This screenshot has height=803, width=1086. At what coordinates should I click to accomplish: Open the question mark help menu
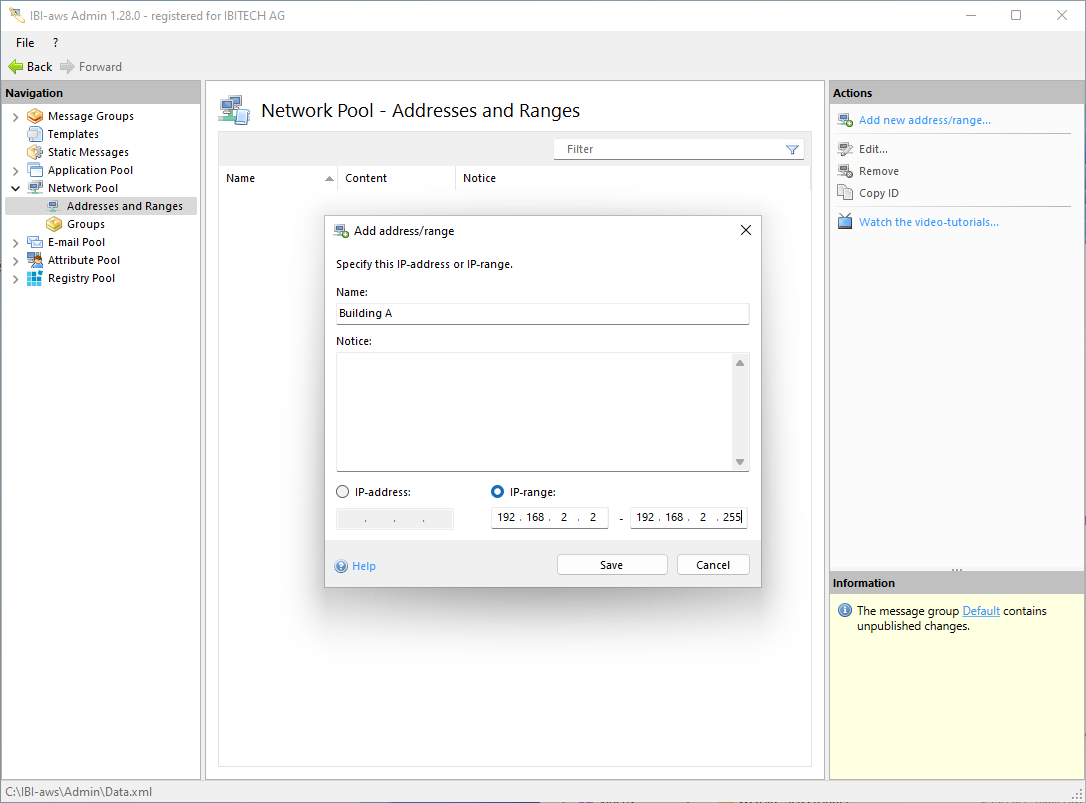pyautogui.click(x=55, y=43)
